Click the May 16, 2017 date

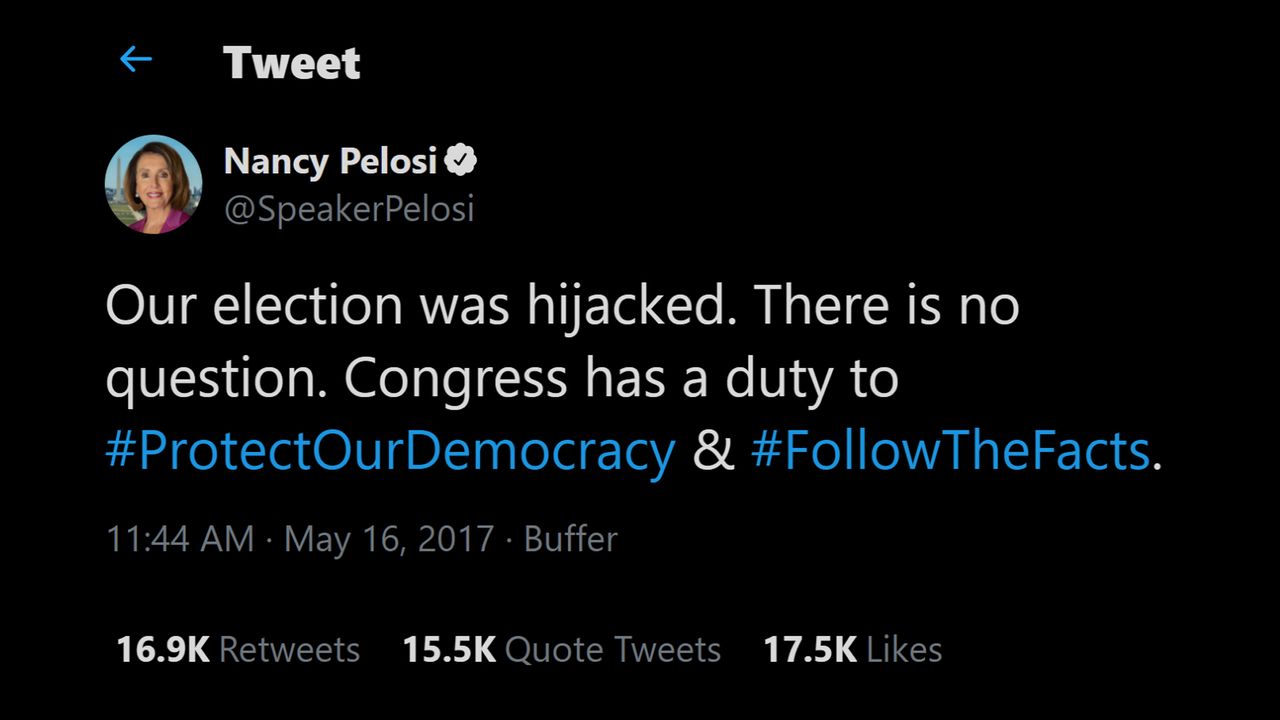pyautogui.click(x=389, y=539)
